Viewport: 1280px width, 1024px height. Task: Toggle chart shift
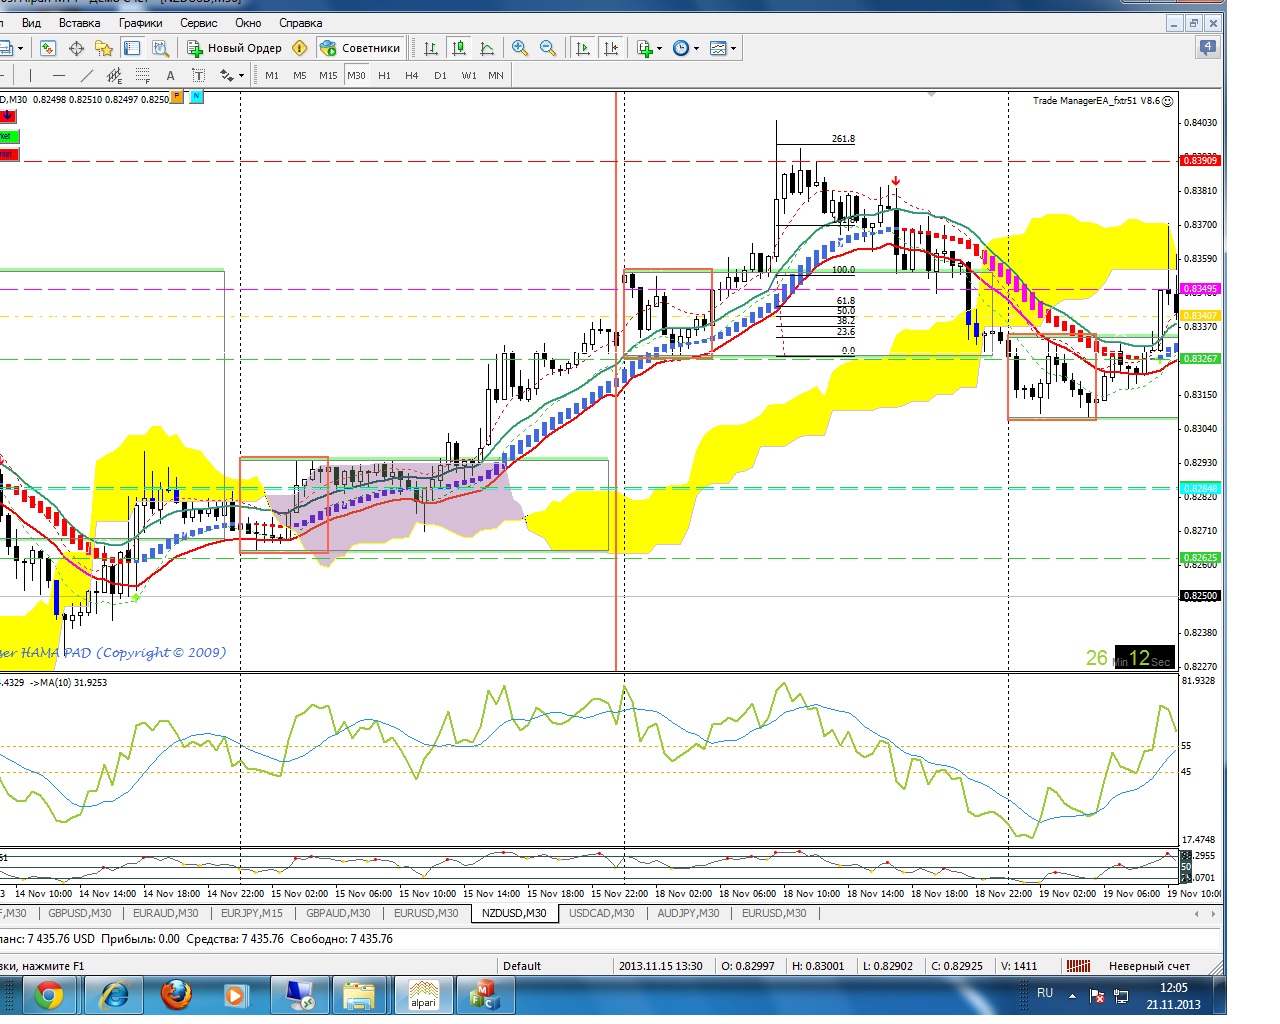pyautogui.click(x=611, y=48)
